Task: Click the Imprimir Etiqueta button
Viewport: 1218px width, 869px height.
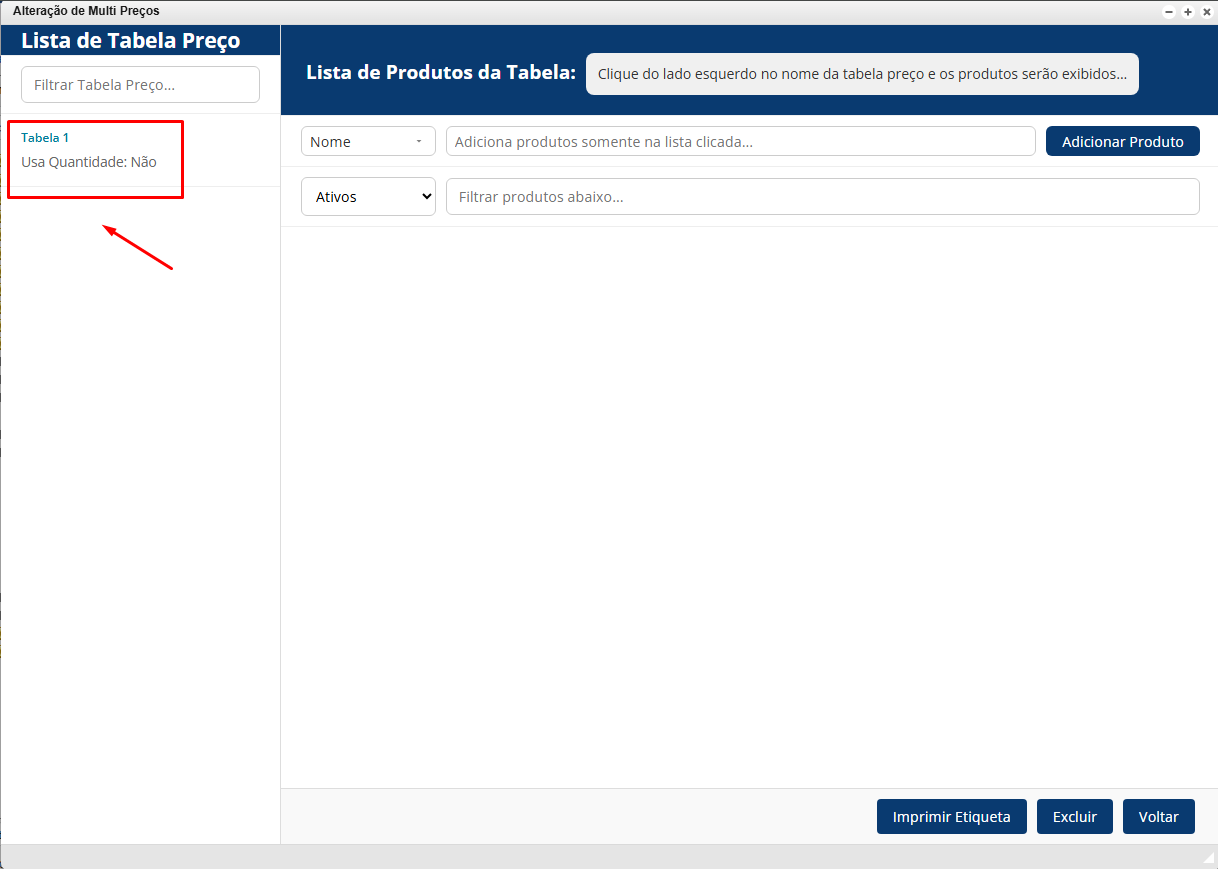Action: (x=951, y=817)
